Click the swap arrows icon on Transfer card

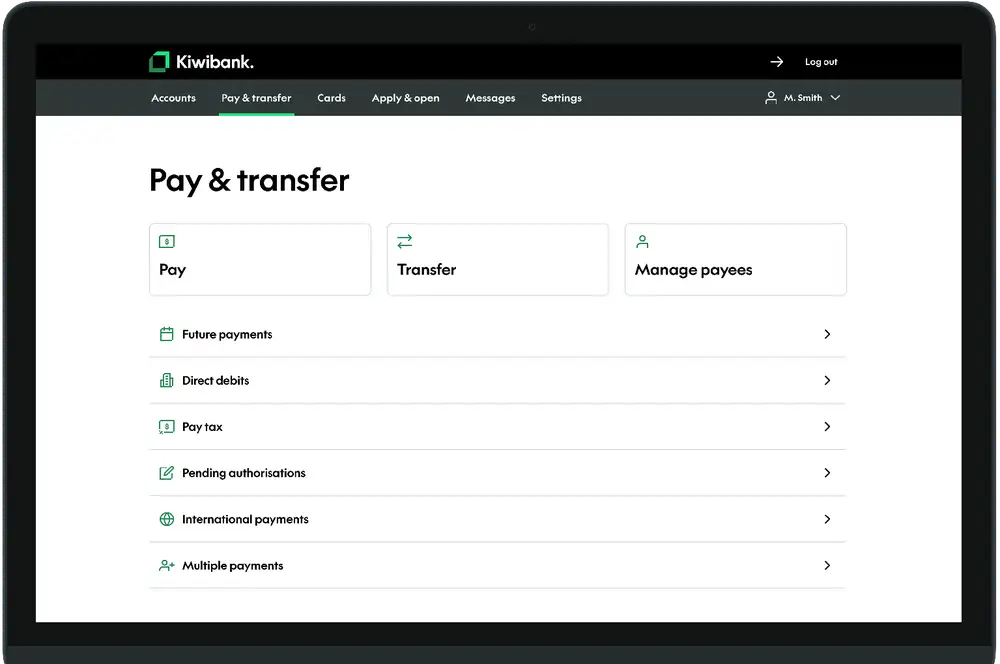point(404,242)
